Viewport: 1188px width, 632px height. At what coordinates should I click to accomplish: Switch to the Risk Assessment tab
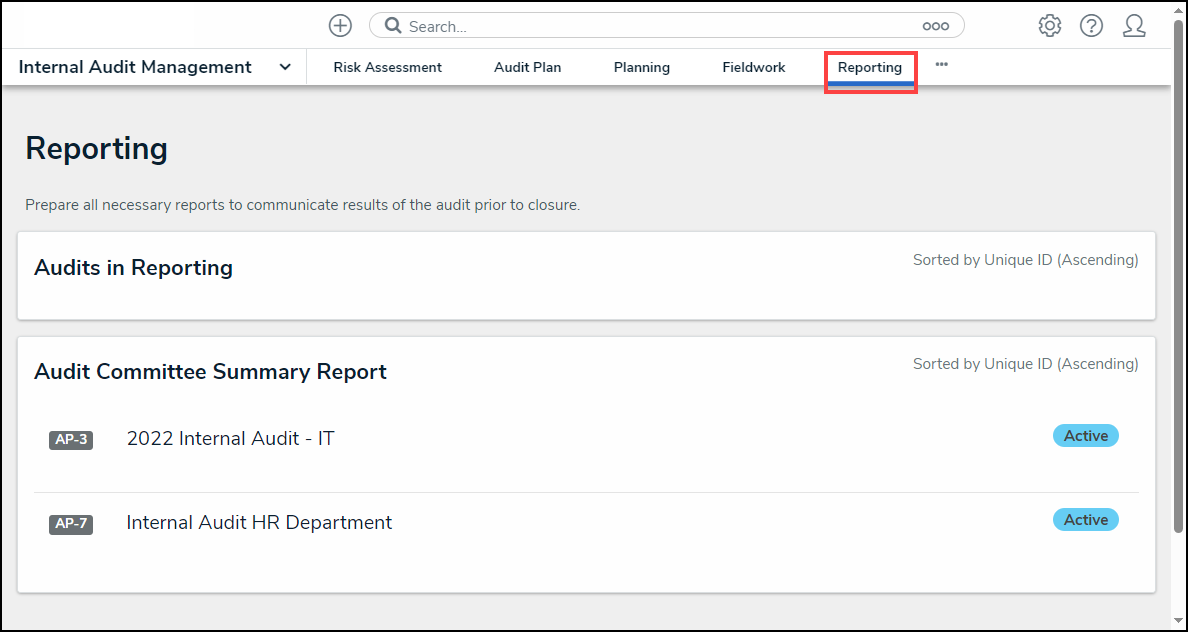coord(387,67)
